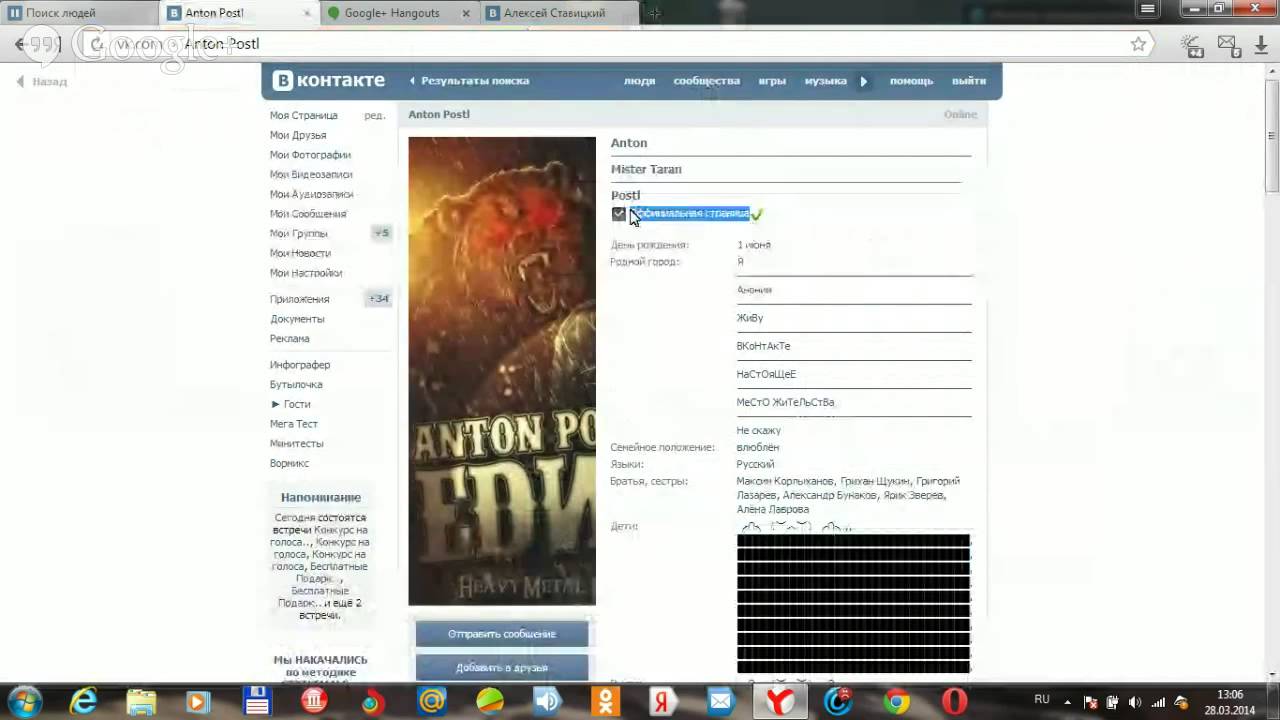Open Мои Видеозаписи in sidebar

tap(311, 175)
